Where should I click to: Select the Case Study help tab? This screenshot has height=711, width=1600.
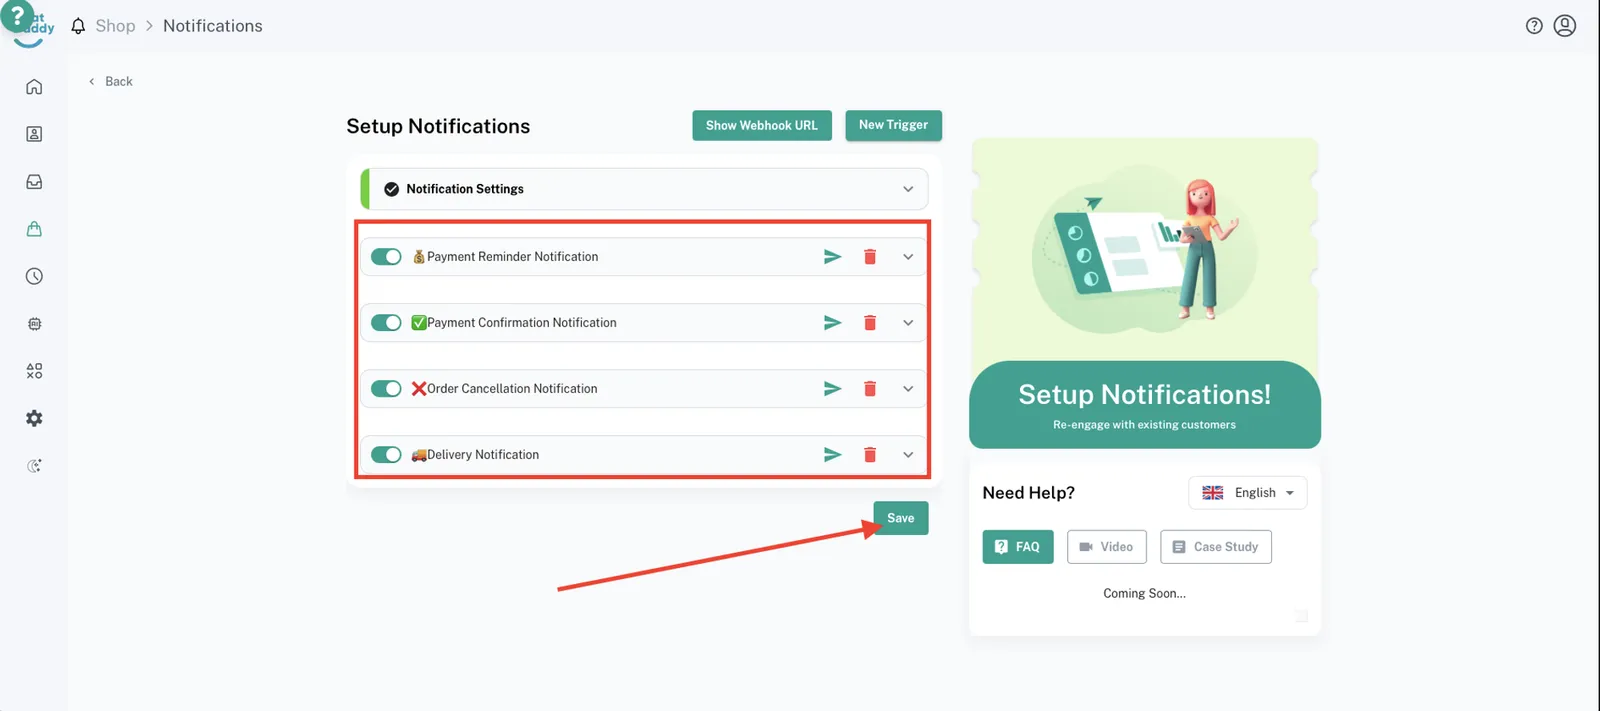click(1215, 547)
